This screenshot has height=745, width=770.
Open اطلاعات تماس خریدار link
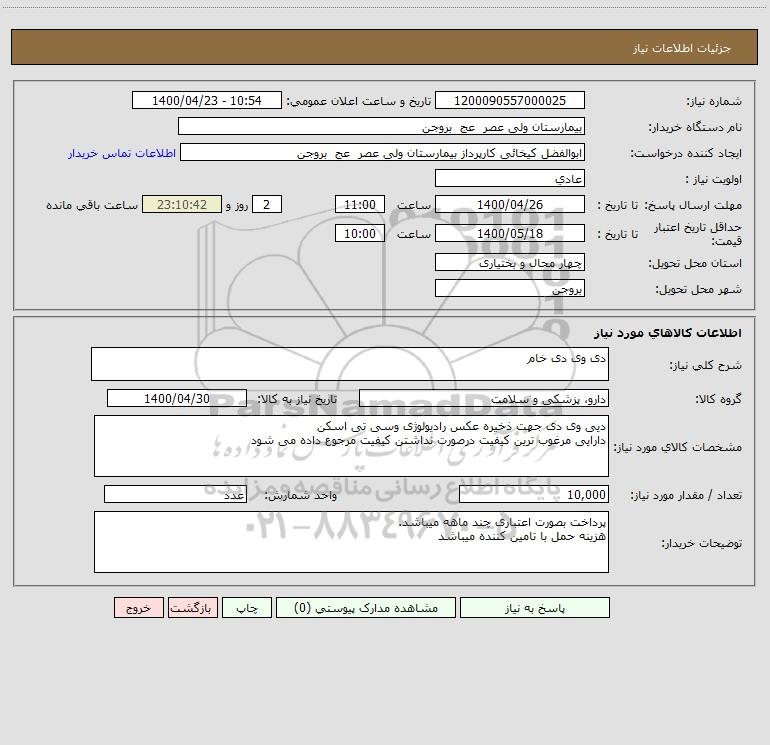coord(122,153)
